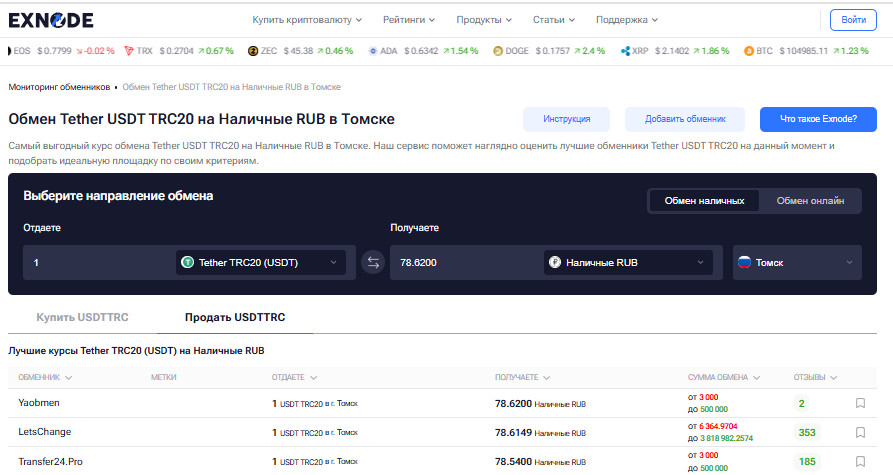This screenshot has width=893, height=475.
Task: Expand the Томск city selector
Action: point(796,263)
